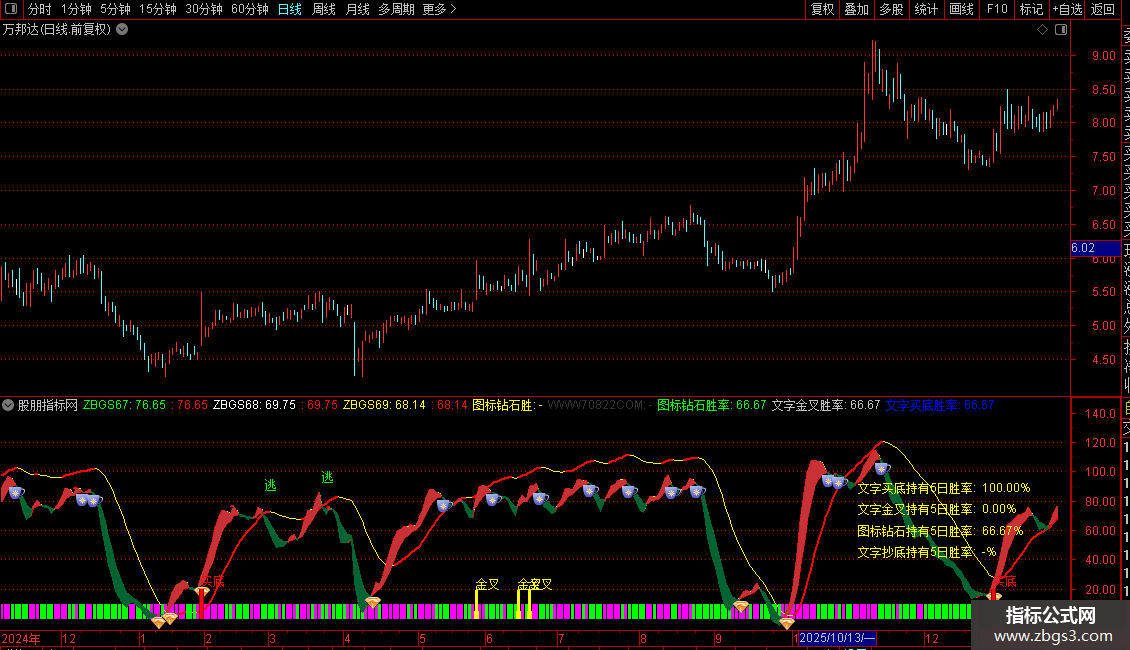Viewport: 1130px width, 650px height.
Task: Click the 文字买底胜率: 66.67 label
Action: [940, 405]
